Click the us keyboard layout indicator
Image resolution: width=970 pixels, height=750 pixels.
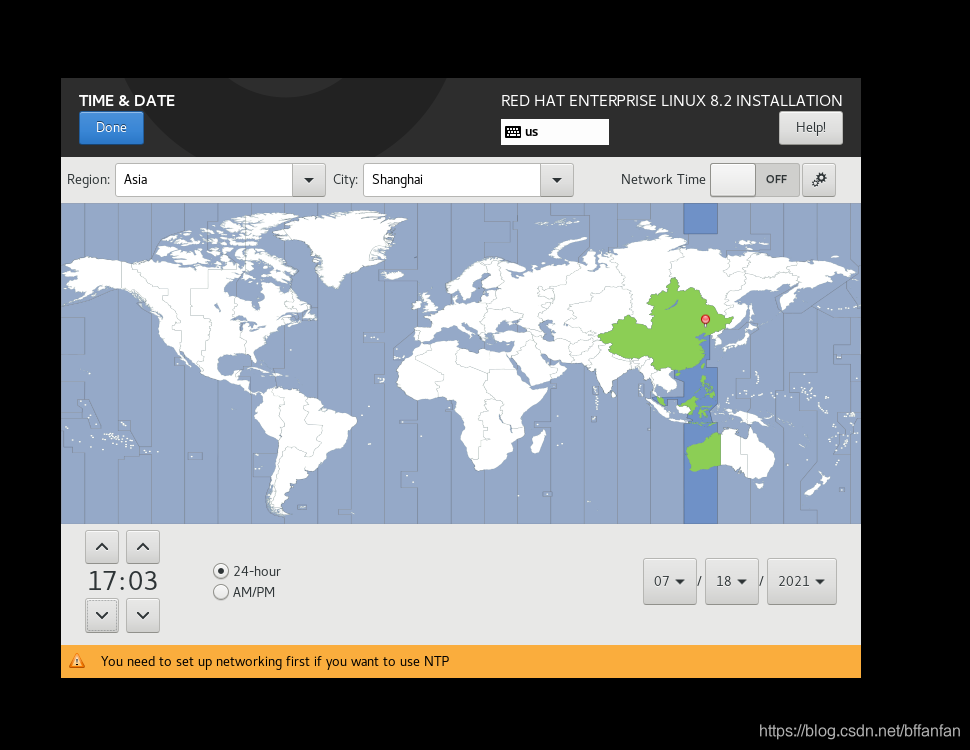pos(554,132)
